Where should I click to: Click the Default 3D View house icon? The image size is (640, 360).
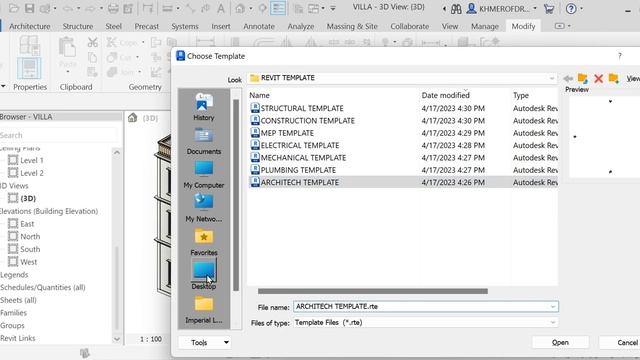240,8
